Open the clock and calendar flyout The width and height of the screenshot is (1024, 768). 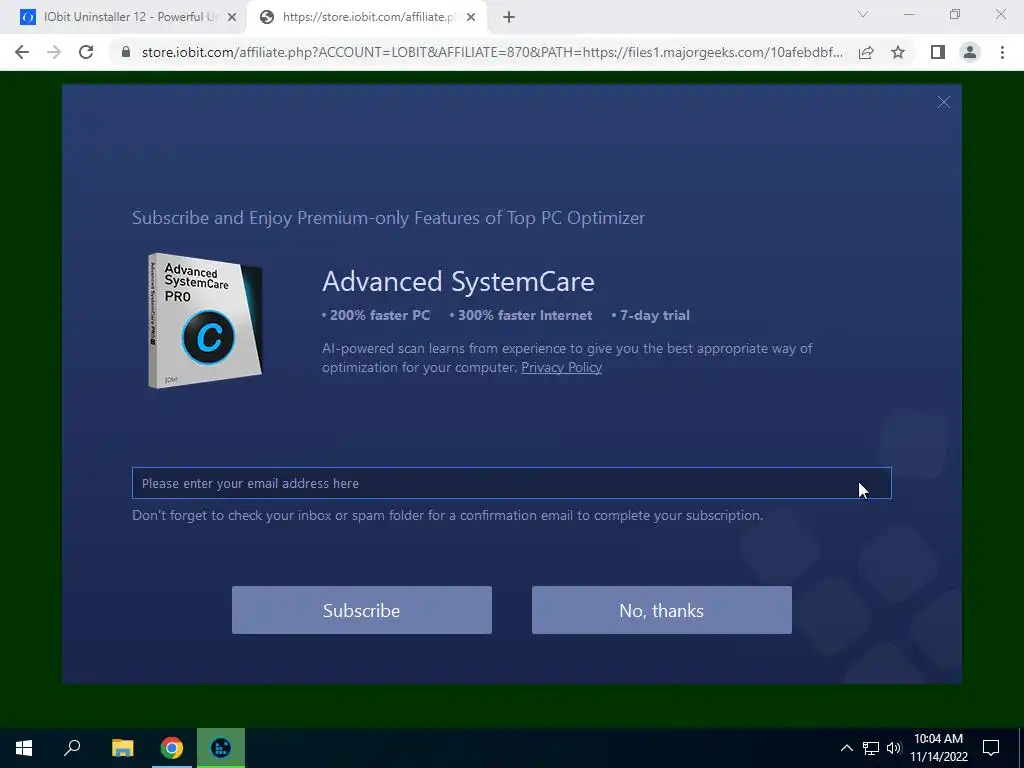(x=938, y=748)
